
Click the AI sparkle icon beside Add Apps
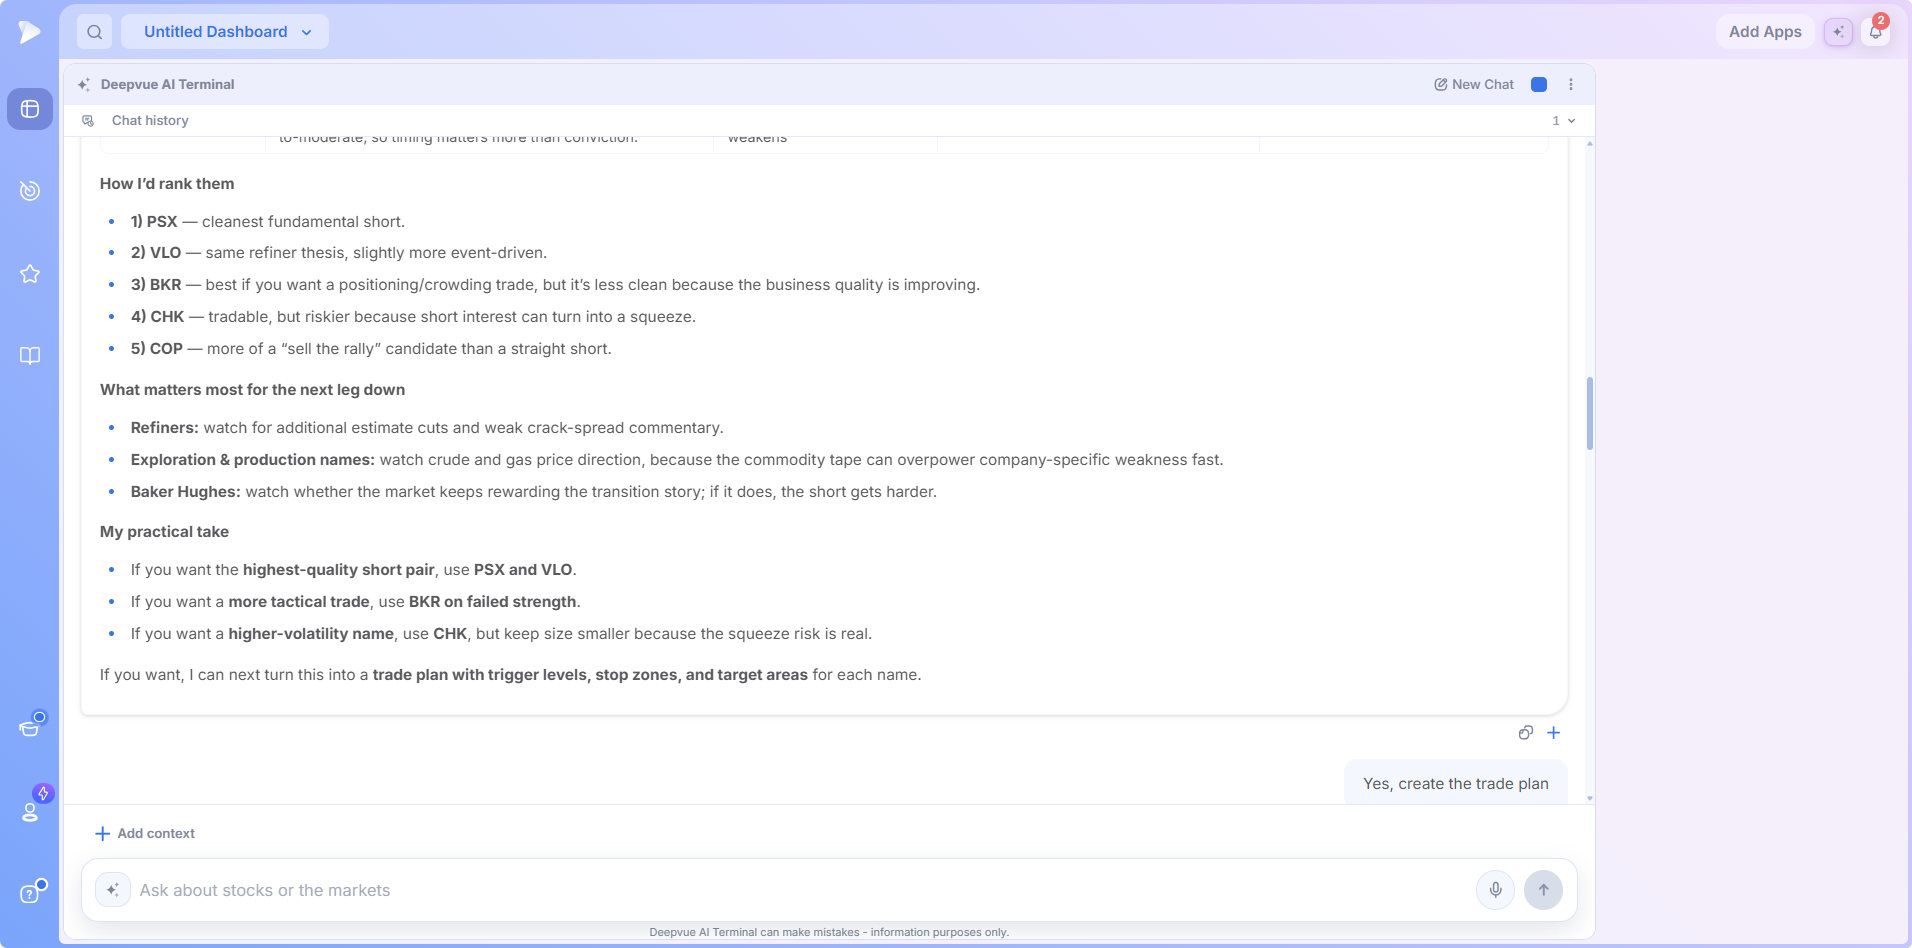pos(1838,32)
